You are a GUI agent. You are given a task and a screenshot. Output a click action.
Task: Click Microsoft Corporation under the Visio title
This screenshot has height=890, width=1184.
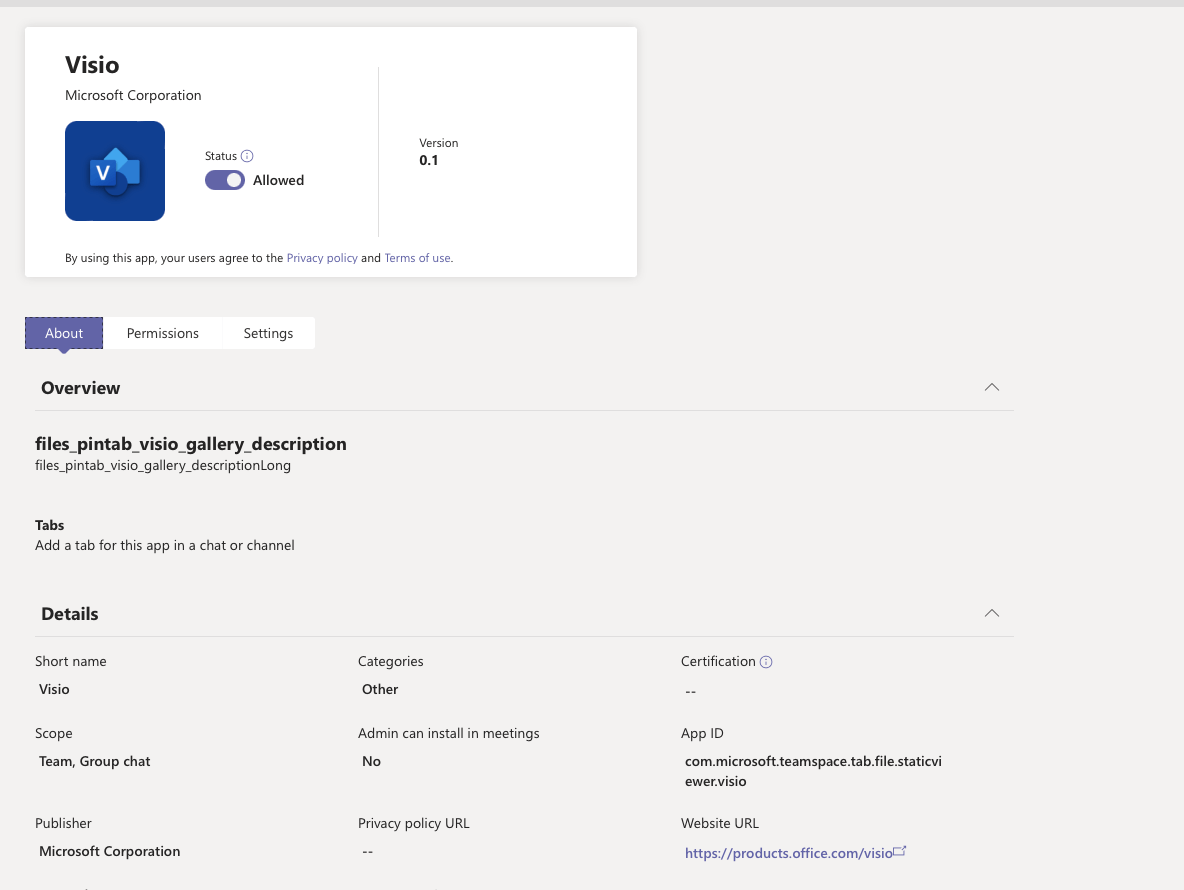tap(133, 95)
